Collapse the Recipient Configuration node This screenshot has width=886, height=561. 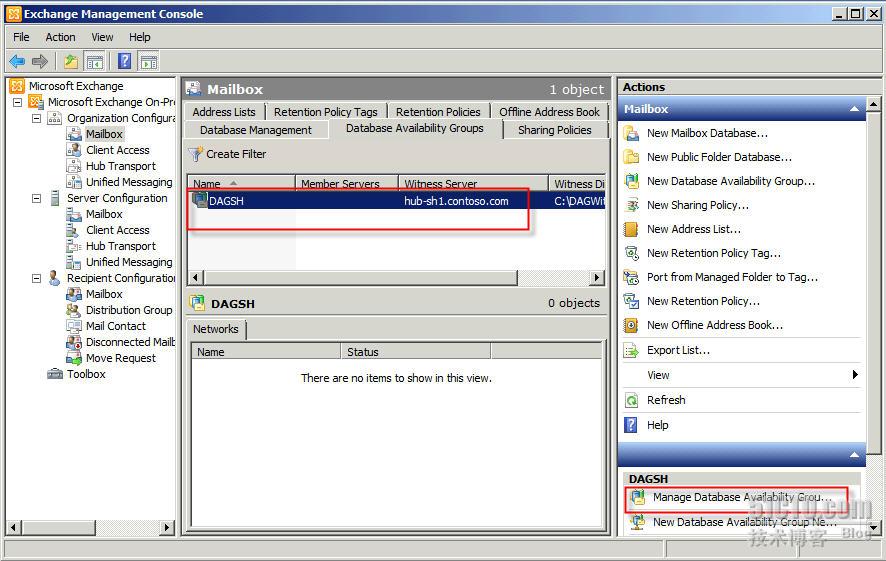36,278
